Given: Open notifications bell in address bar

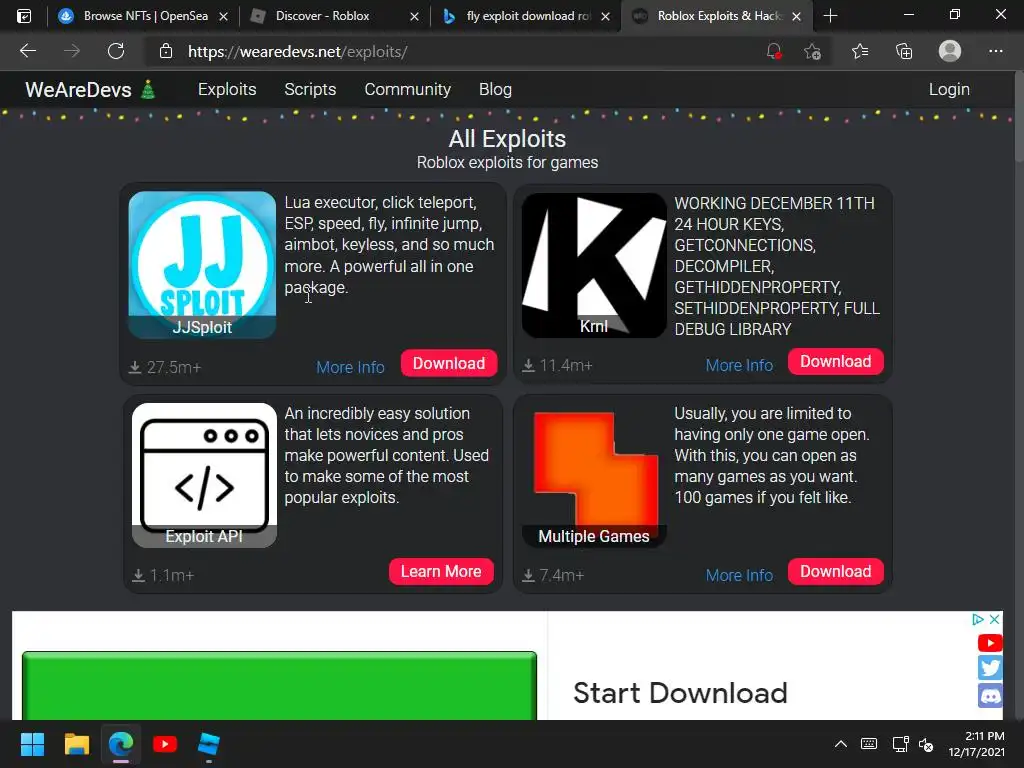Looking at the screenshot, I should click(774, 52).
